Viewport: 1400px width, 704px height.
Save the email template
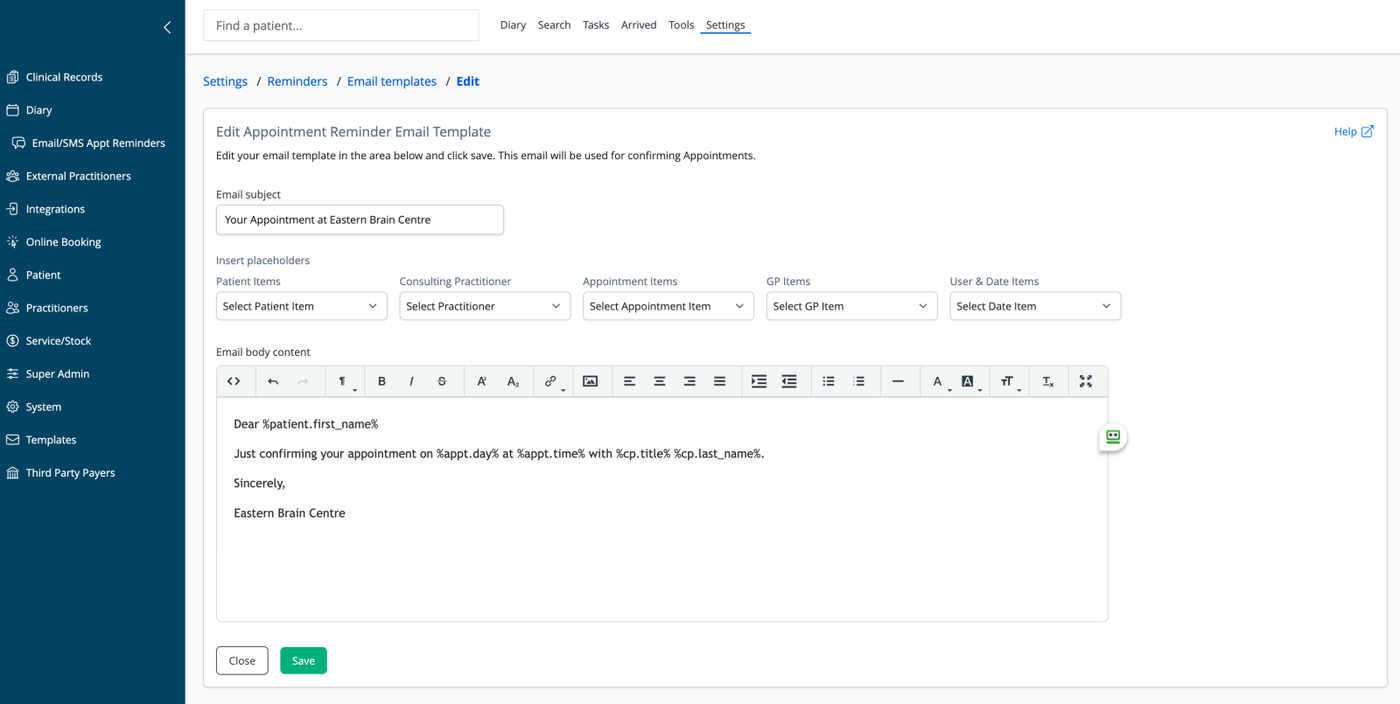tap(303, 660)
